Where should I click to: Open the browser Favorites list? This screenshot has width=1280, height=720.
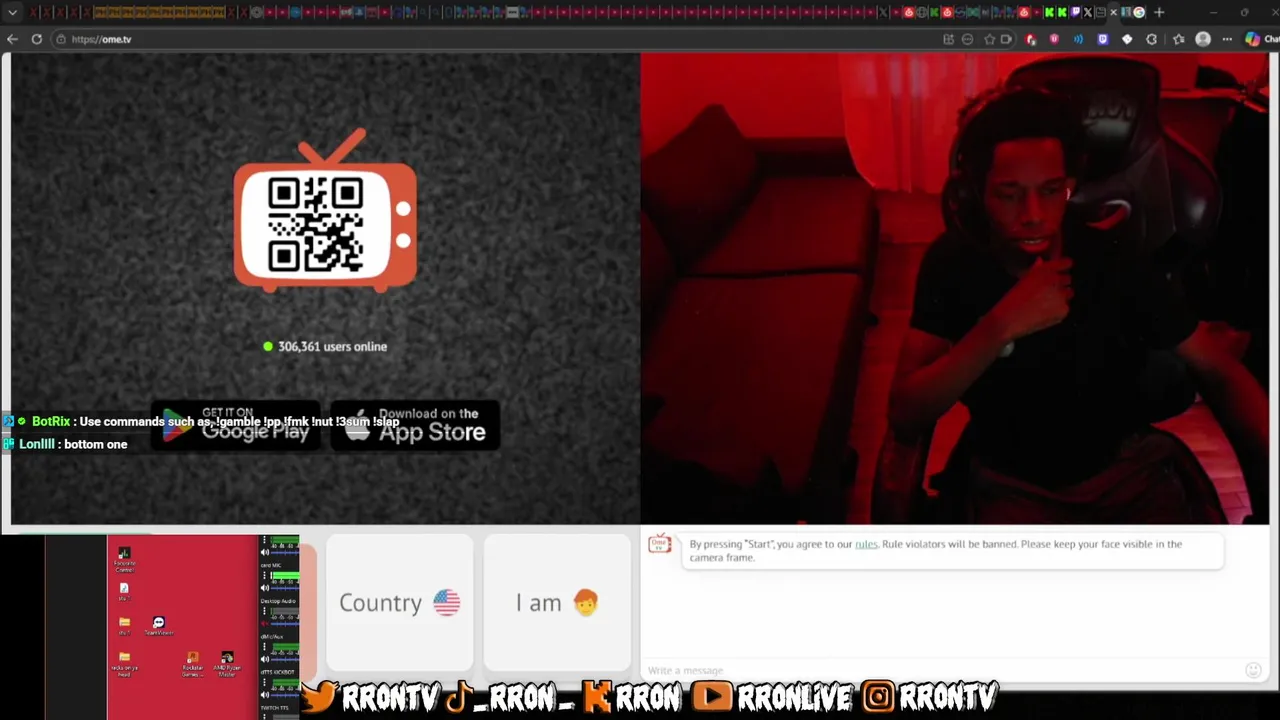click(1178, 39)
